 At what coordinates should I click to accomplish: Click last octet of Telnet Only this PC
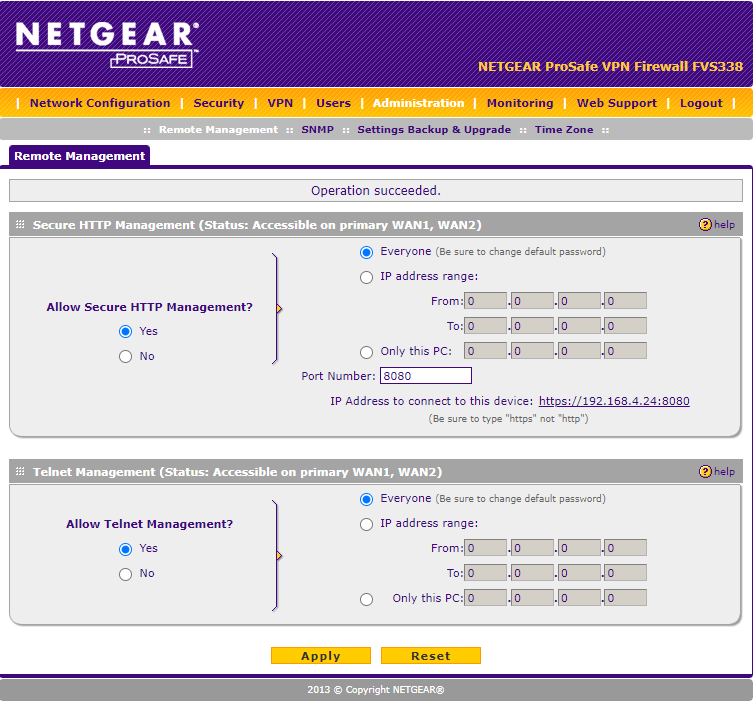[625, 597]
